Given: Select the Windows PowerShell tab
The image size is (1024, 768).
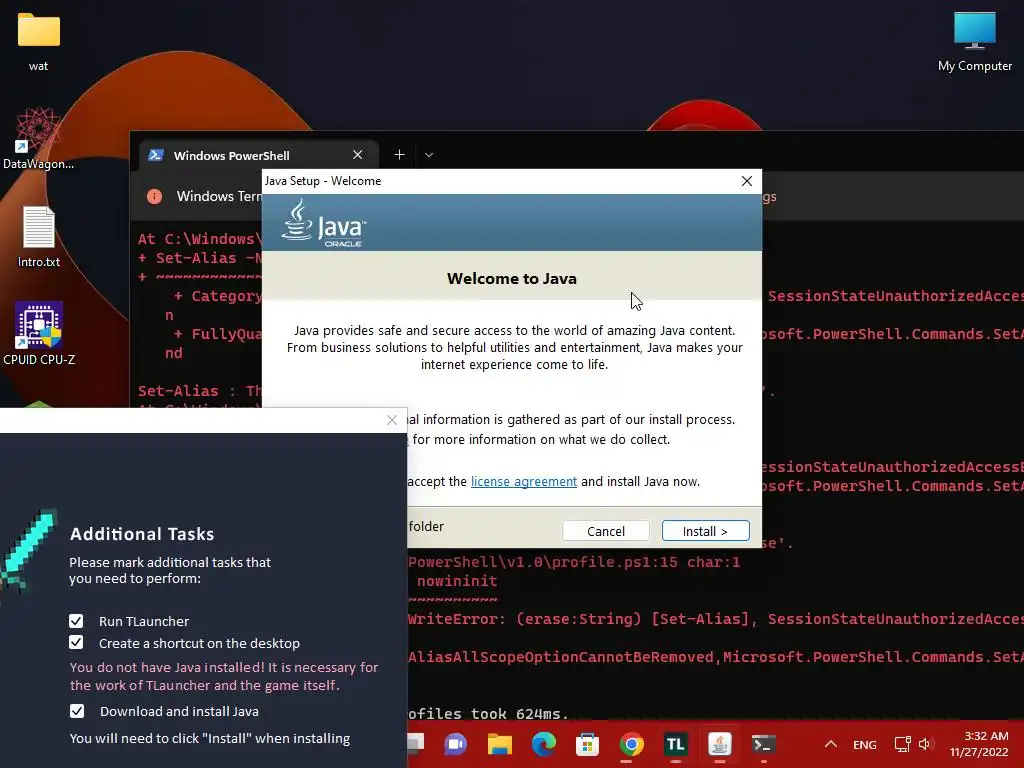Looking at the screenshot, I should click(x=259, y=155).
